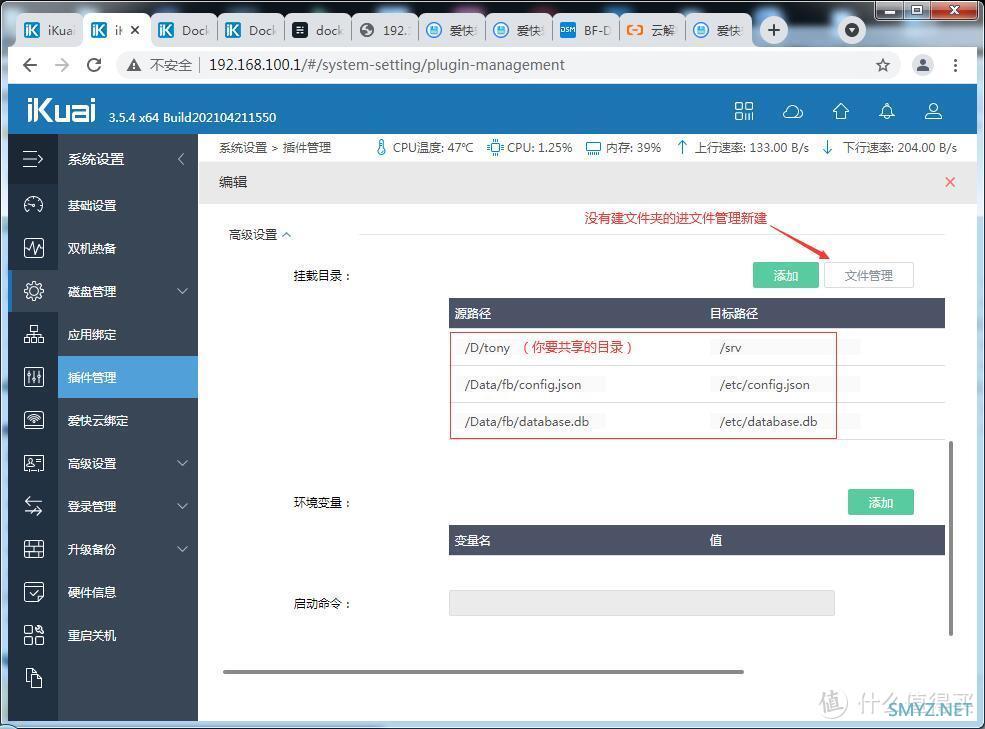Open 文件管理 button
The image size is (985, 729).
[868, 275]
